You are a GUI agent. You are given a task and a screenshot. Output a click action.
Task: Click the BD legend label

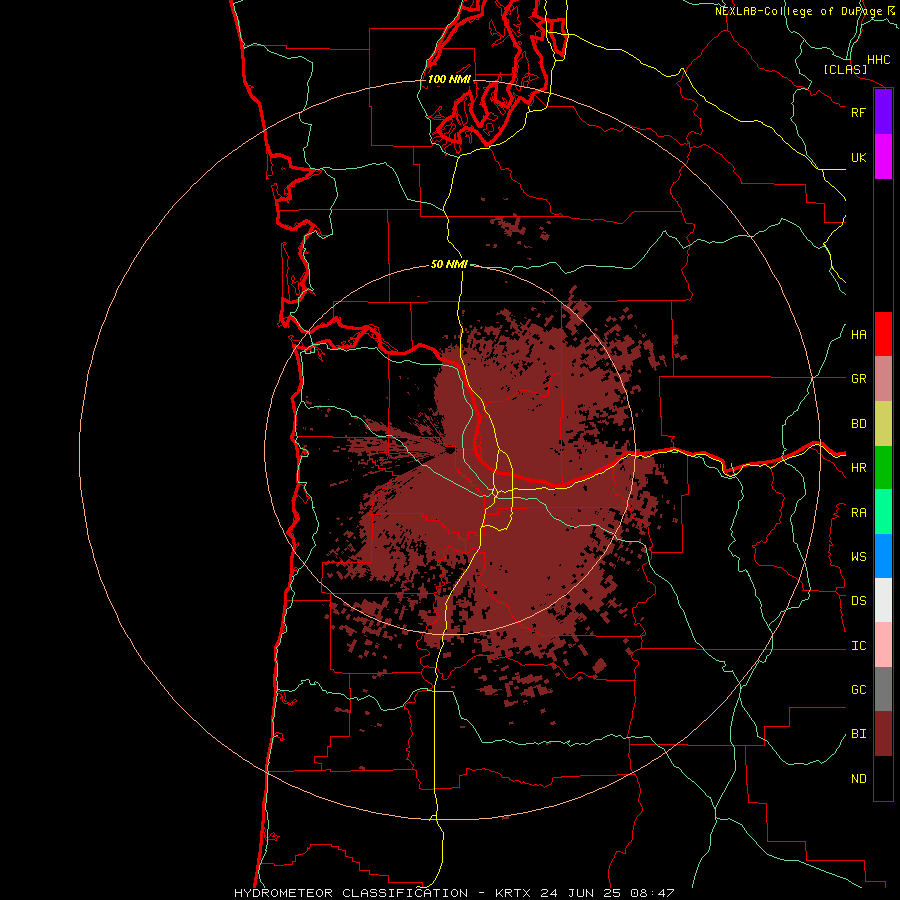(x=858, y=424)
